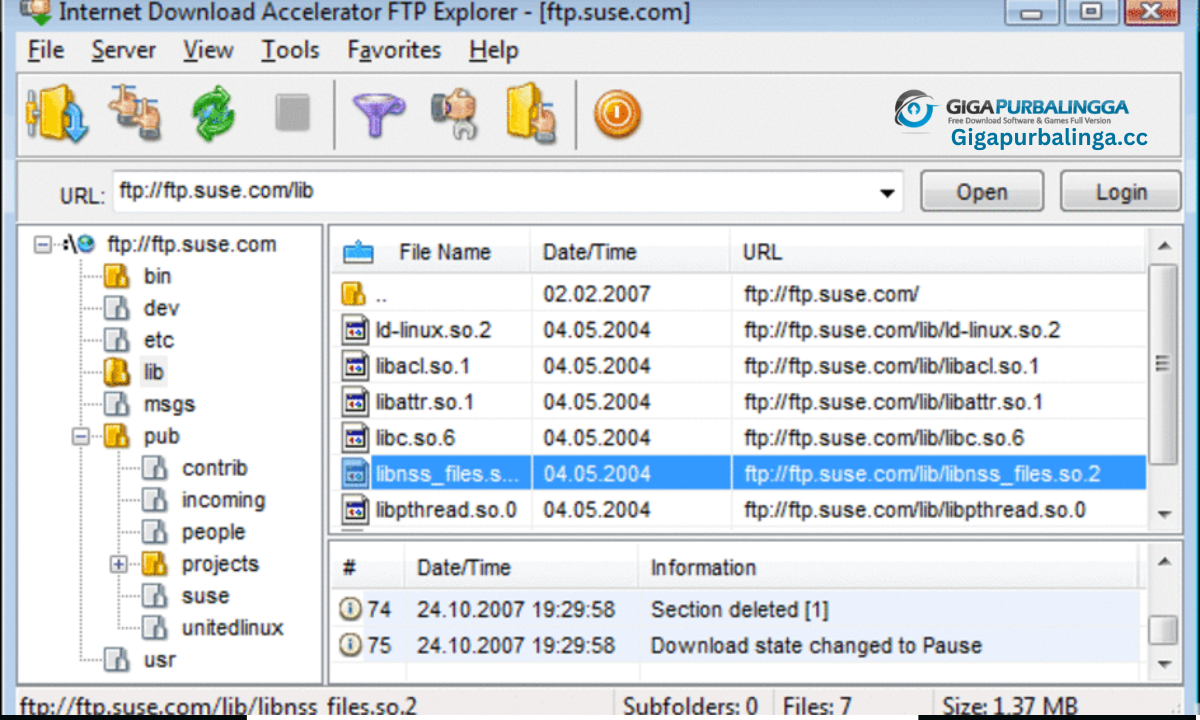This screenshot has width=1200, height=720.
Task: Click the Login button
Action: point(1121,192)
